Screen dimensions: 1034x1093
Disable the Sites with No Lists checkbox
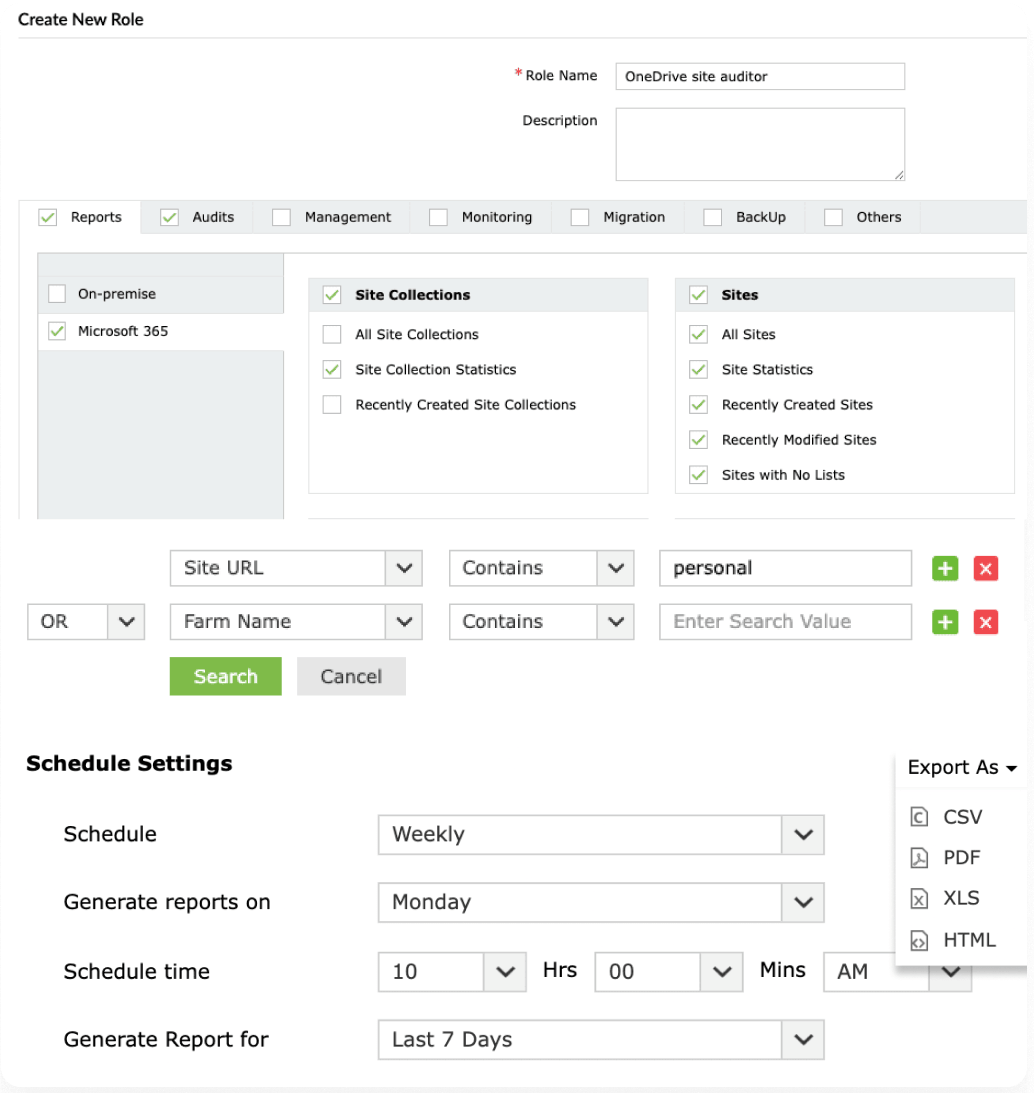click(x=697, y=474)
